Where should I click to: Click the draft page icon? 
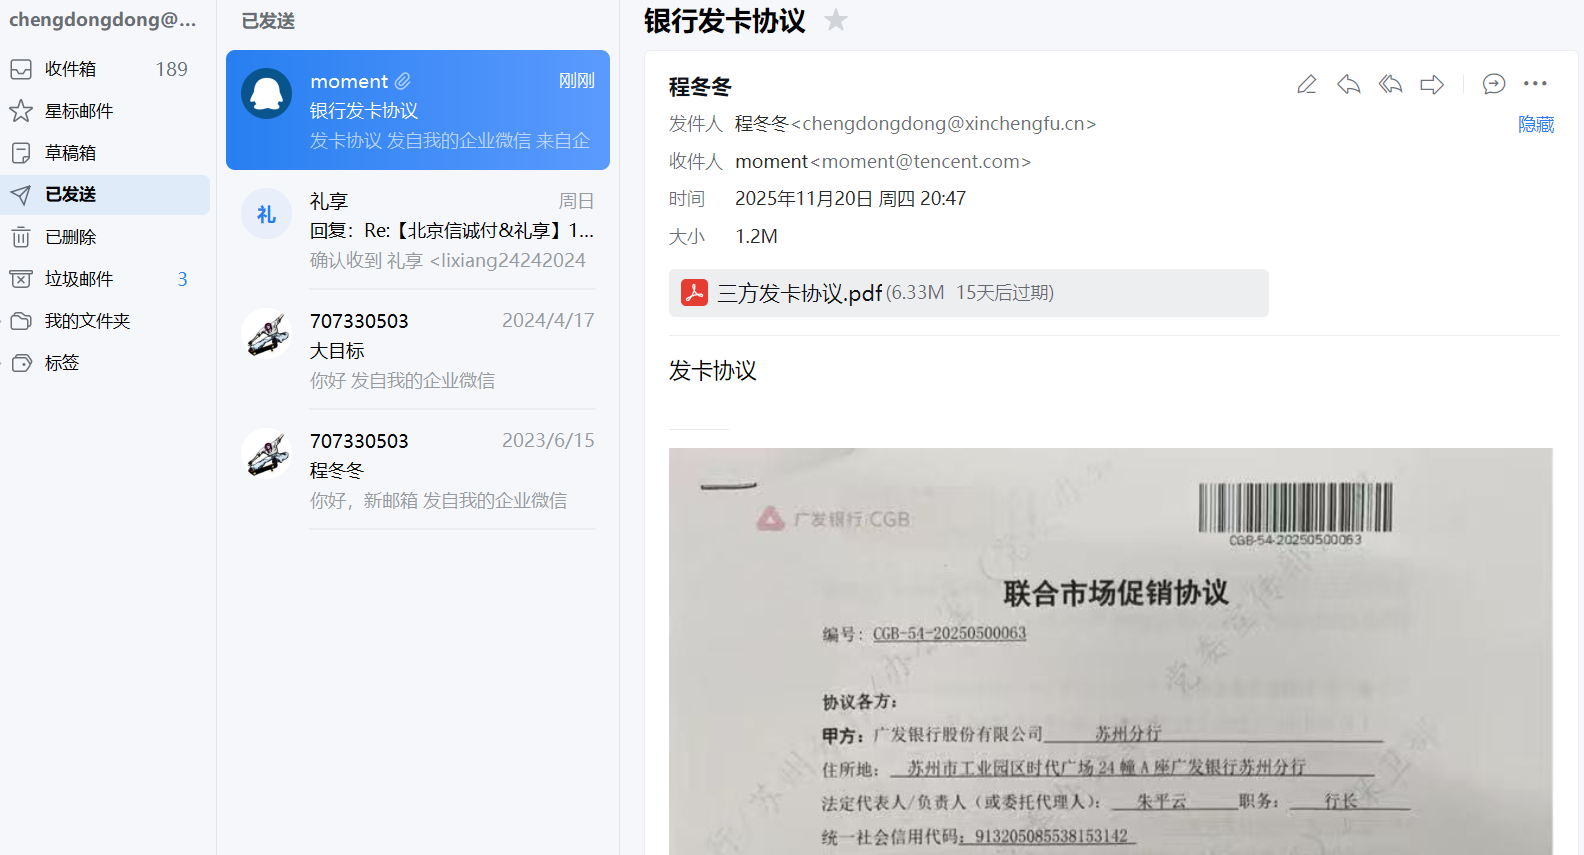point(21,153)
